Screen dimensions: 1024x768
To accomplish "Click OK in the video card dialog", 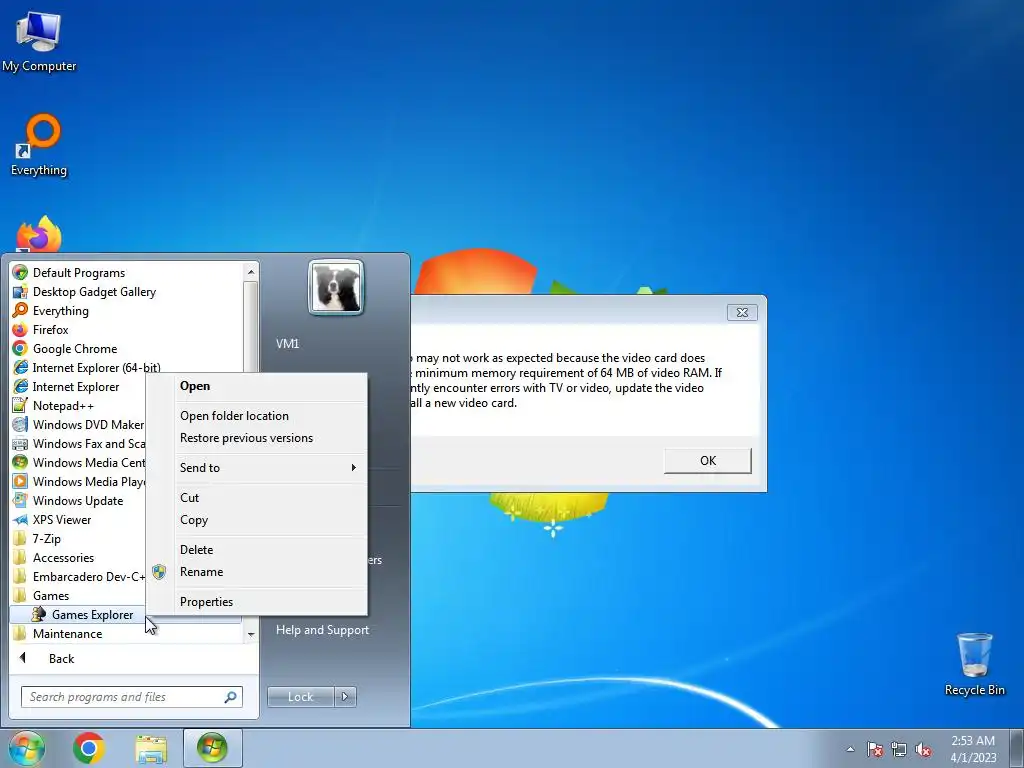I will [x=707, y=460].
